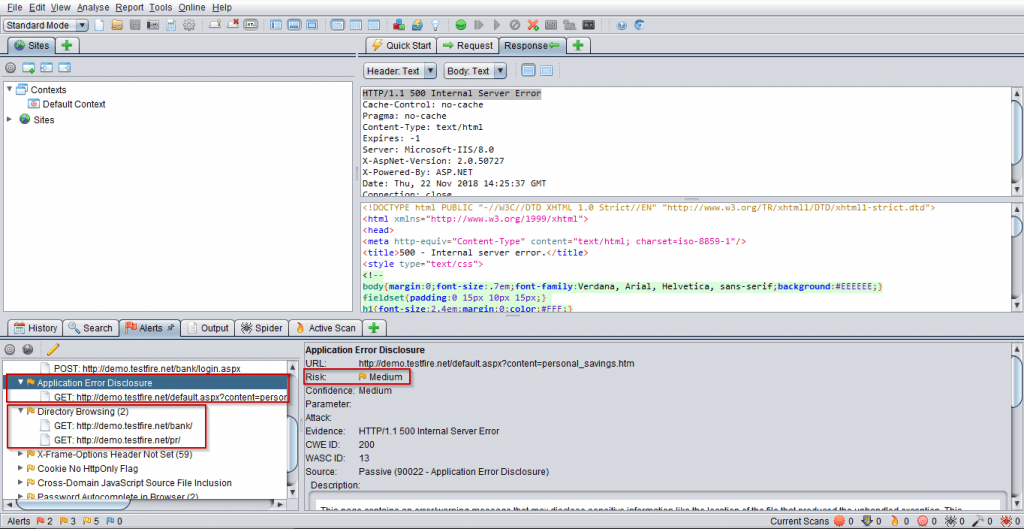Click the Snapshot Session toolbar icon

[x=153, y=25]
